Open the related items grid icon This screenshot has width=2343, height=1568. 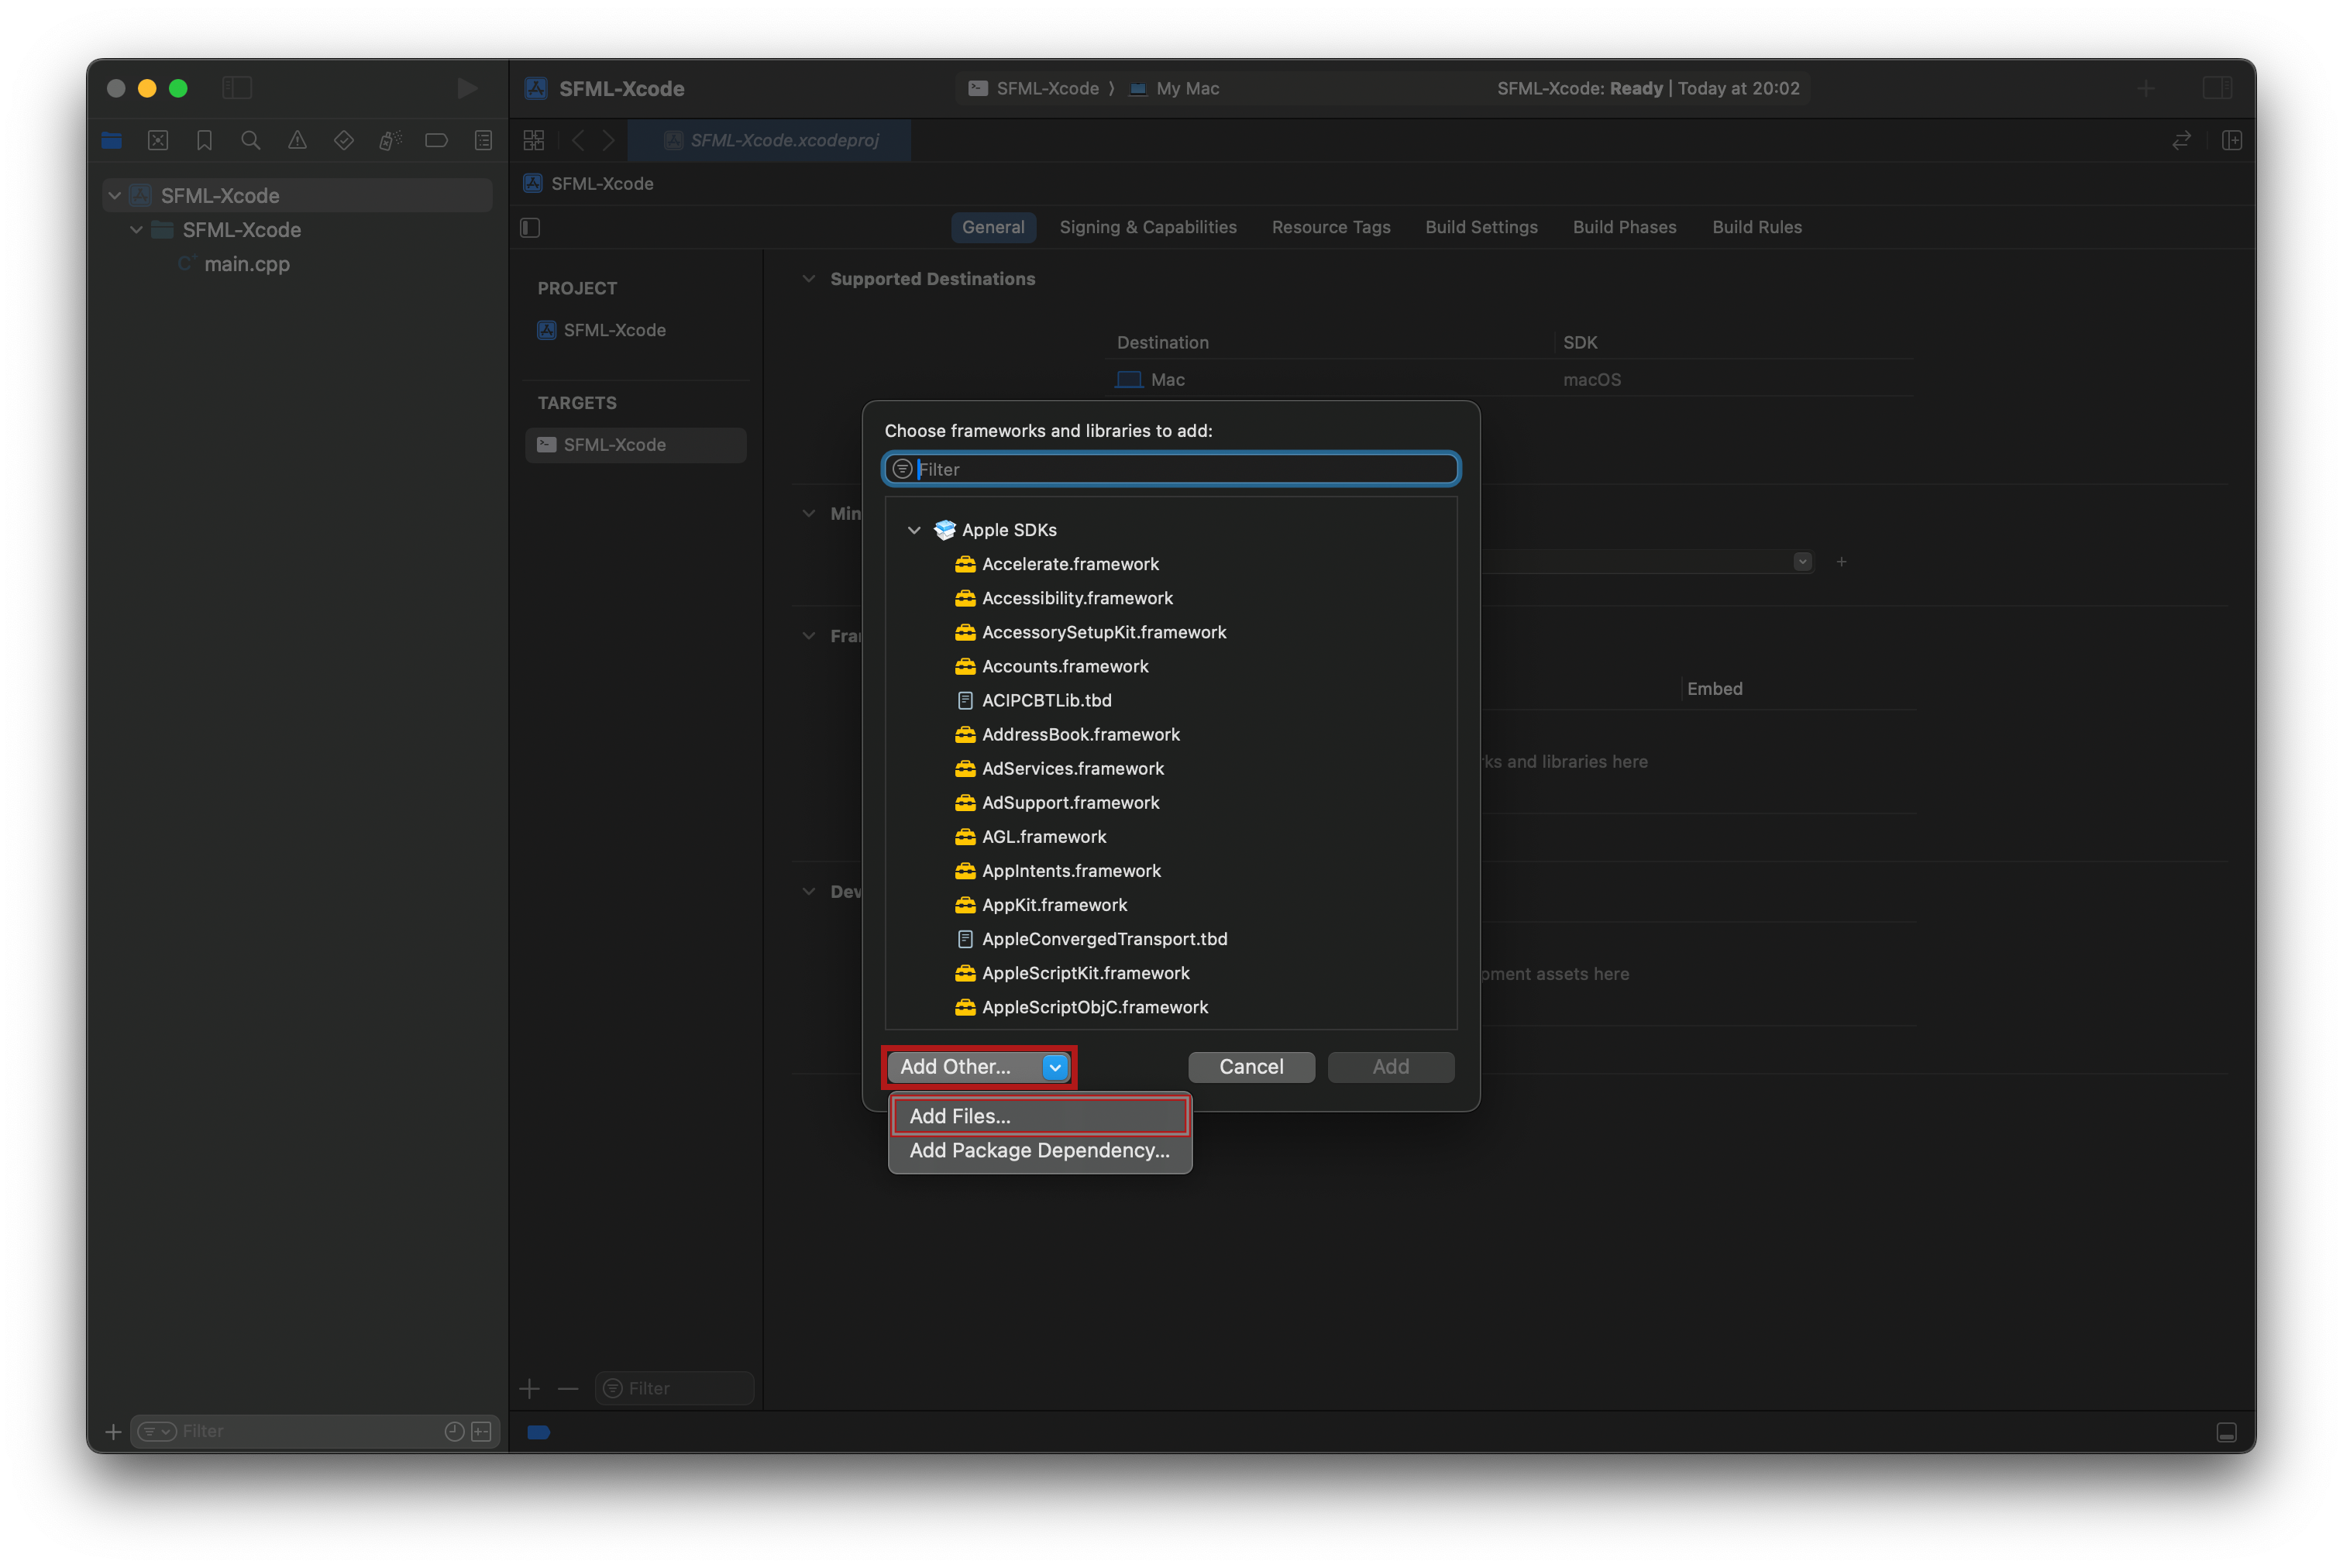point(534,140)
